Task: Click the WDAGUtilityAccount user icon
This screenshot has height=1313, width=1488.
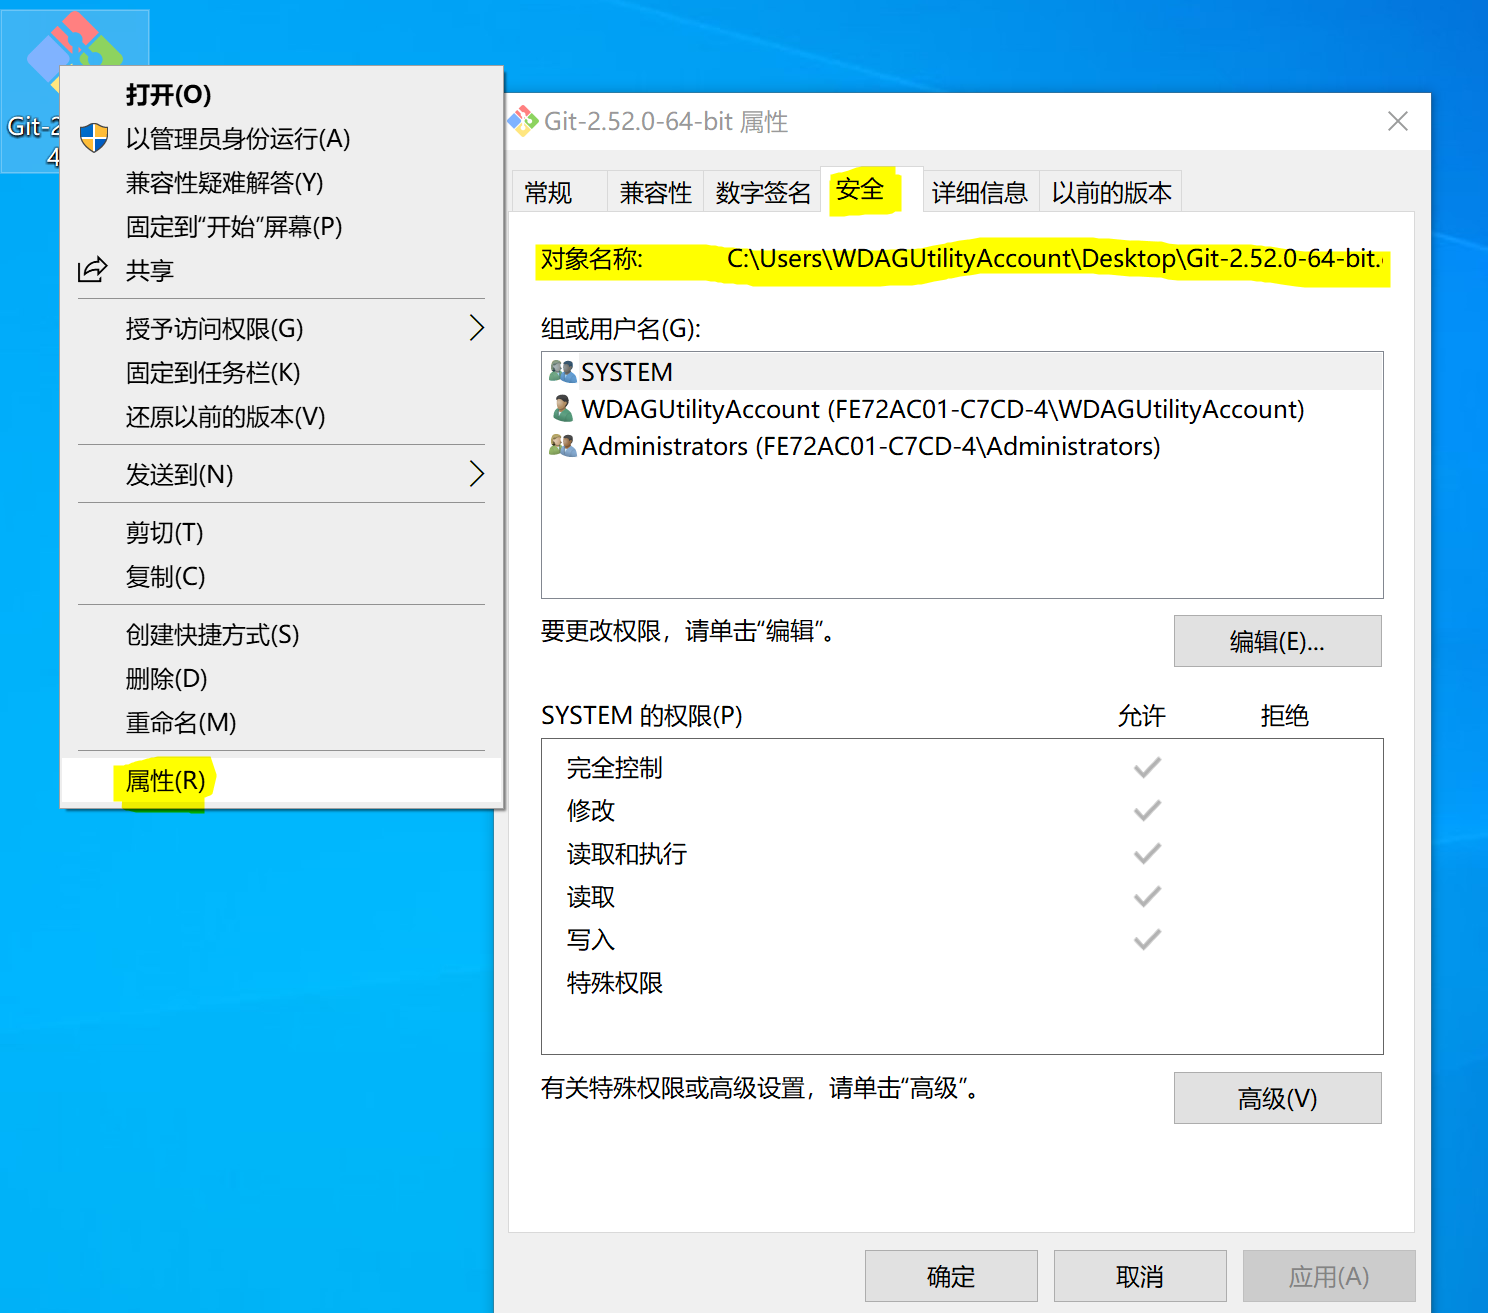Action: [562, 409]
